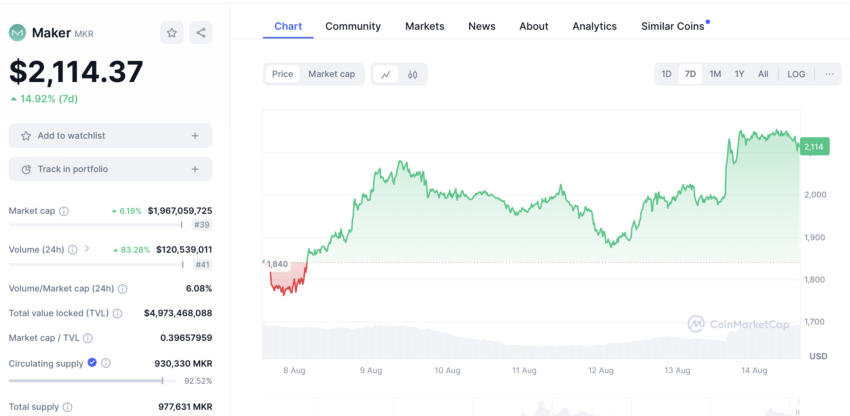Viewport: 850px width, 416px height.
Task: Click the plus icon on Add to watchlist
Action: [x=195, y=136]
